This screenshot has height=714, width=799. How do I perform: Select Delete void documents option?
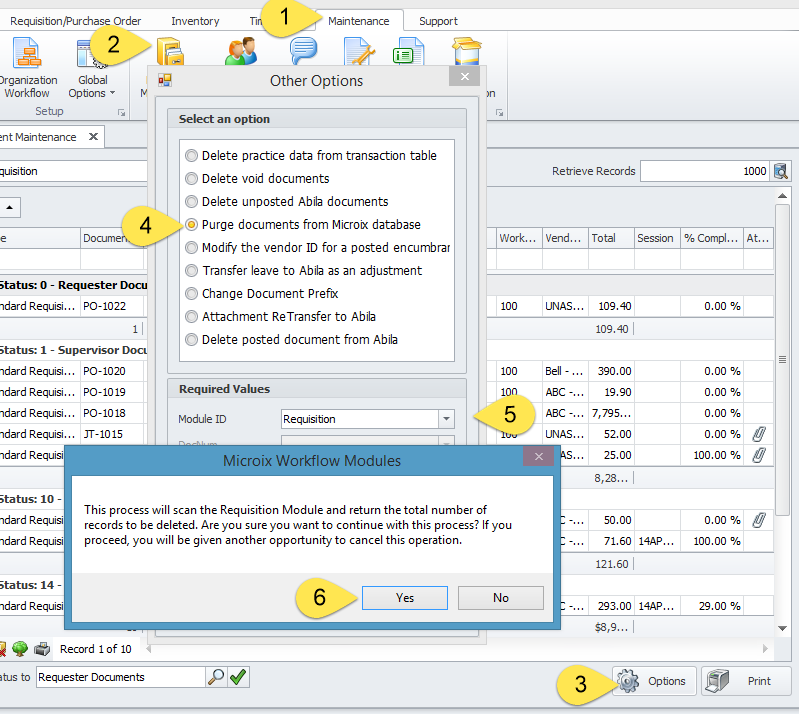(191, 179)
